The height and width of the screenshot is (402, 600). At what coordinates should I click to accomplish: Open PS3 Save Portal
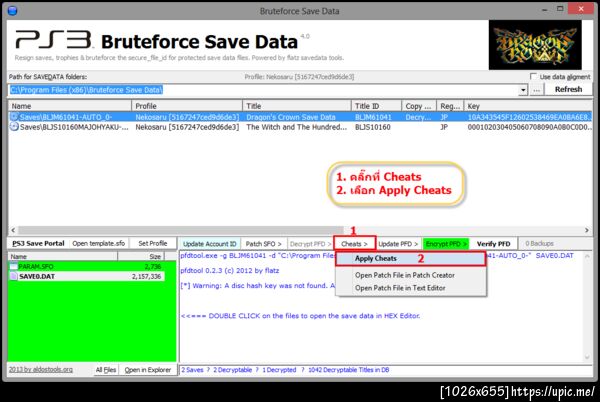tap(38, 243)
